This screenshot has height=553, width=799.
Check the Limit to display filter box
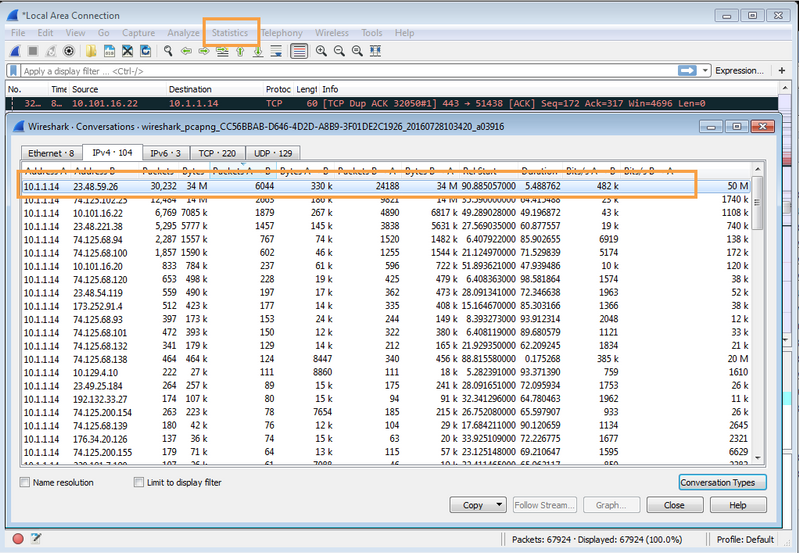(139, 482)
